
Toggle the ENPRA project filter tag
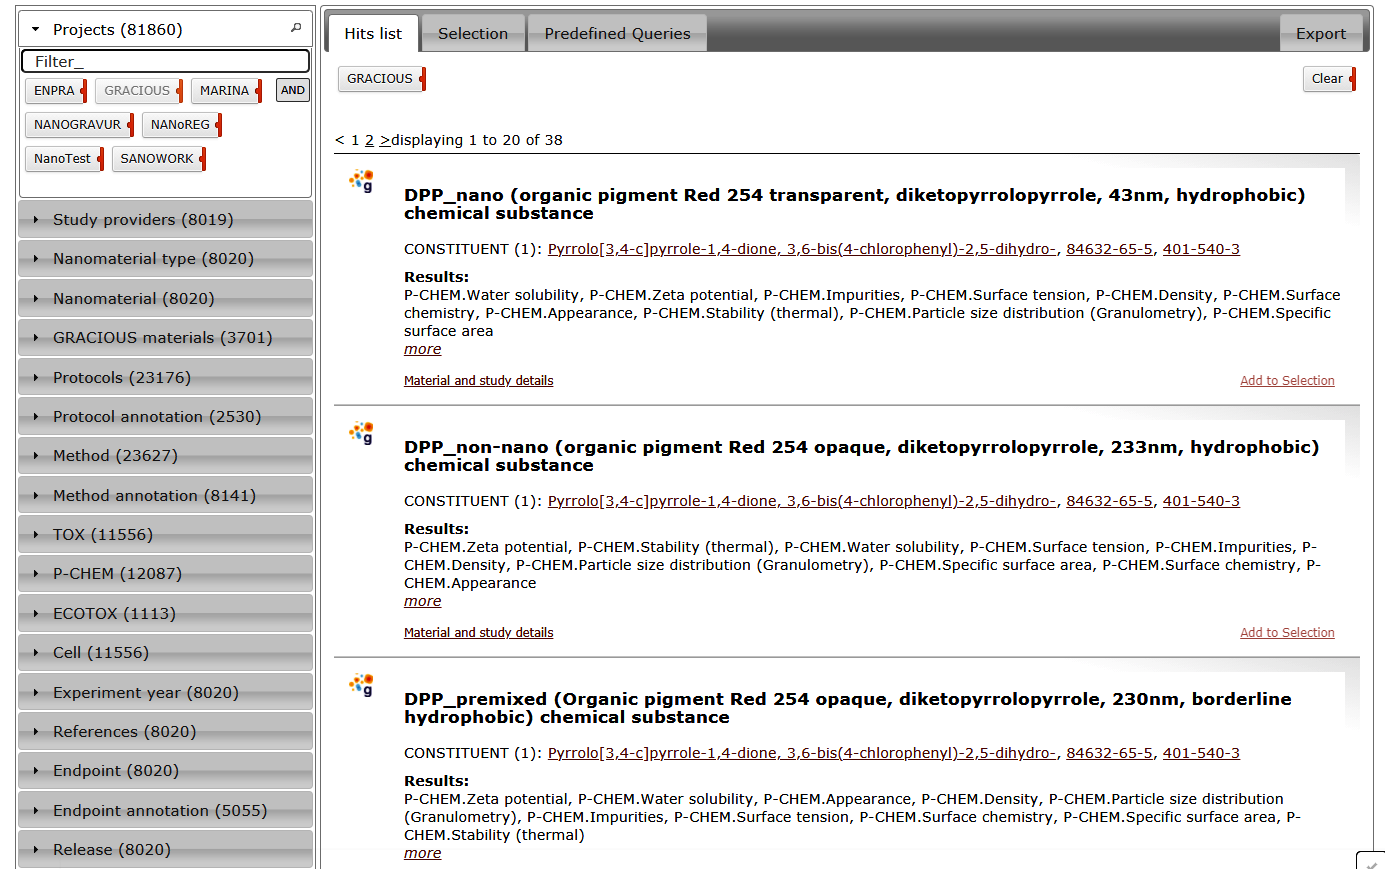[x=54, y=91]
